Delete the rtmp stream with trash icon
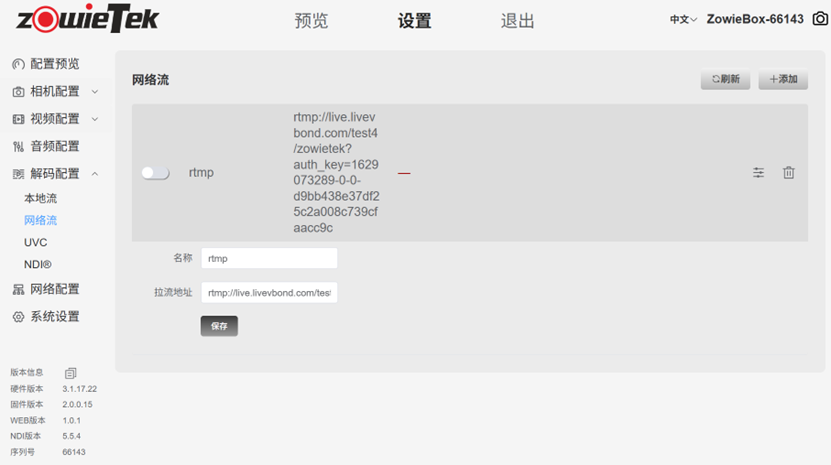This screenshot has width=831, height=465. pos(788,173)
